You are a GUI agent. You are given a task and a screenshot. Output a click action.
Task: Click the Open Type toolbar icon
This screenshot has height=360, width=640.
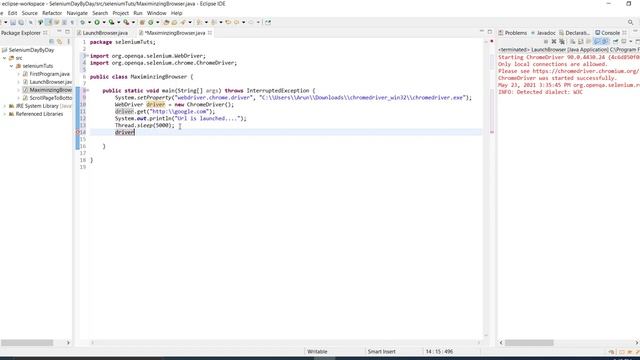166,22
